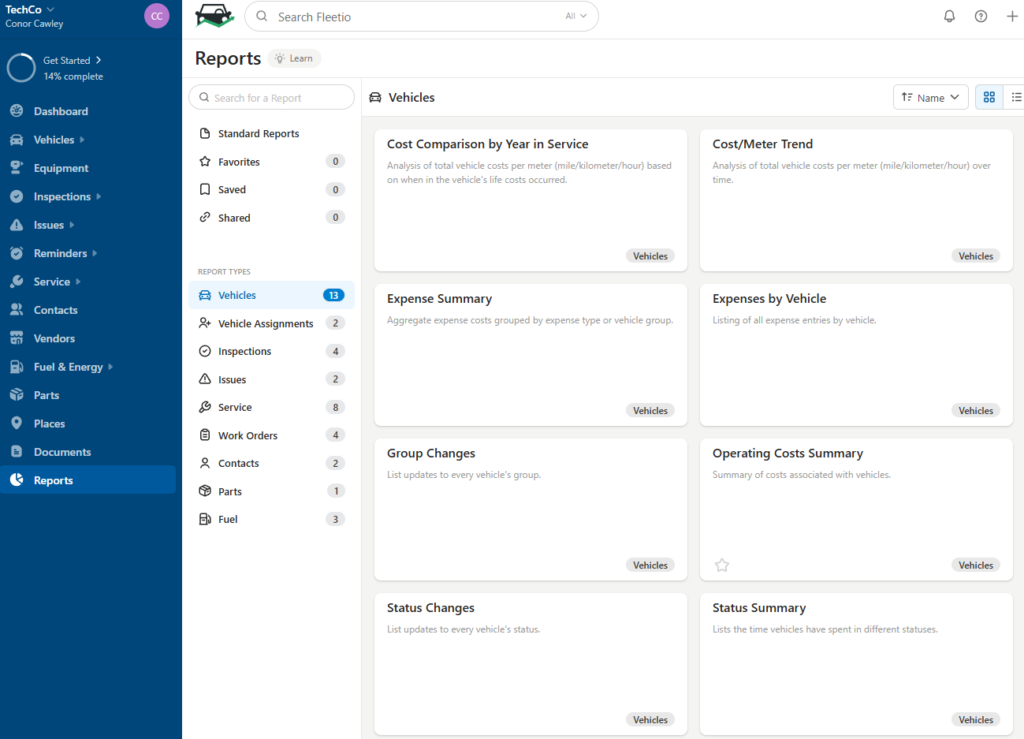
Task: Open the Name sort dropdown
Action: coord(930,97)
